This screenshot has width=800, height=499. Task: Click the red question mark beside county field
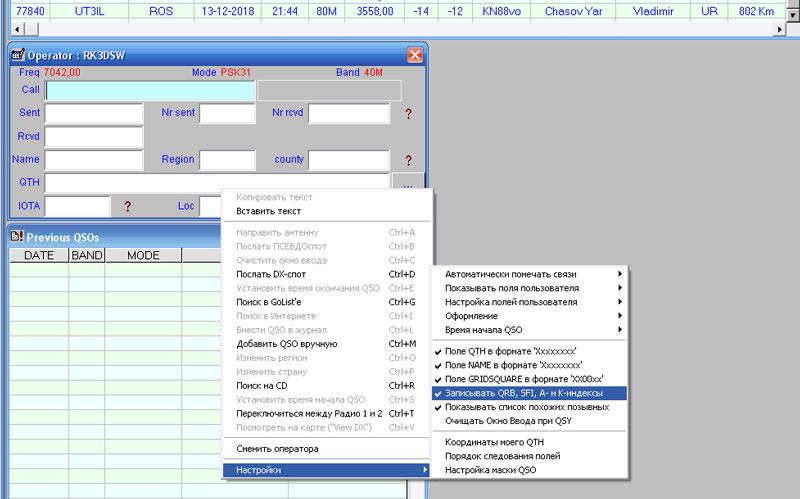pyautogui.click(x=408, y=160)
